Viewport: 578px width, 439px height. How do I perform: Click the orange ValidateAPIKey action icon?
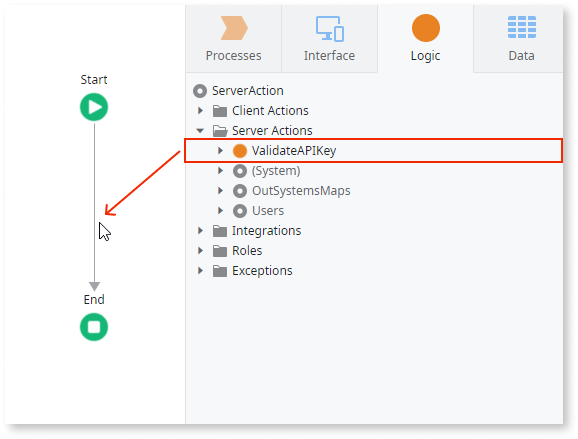point(240,151)
